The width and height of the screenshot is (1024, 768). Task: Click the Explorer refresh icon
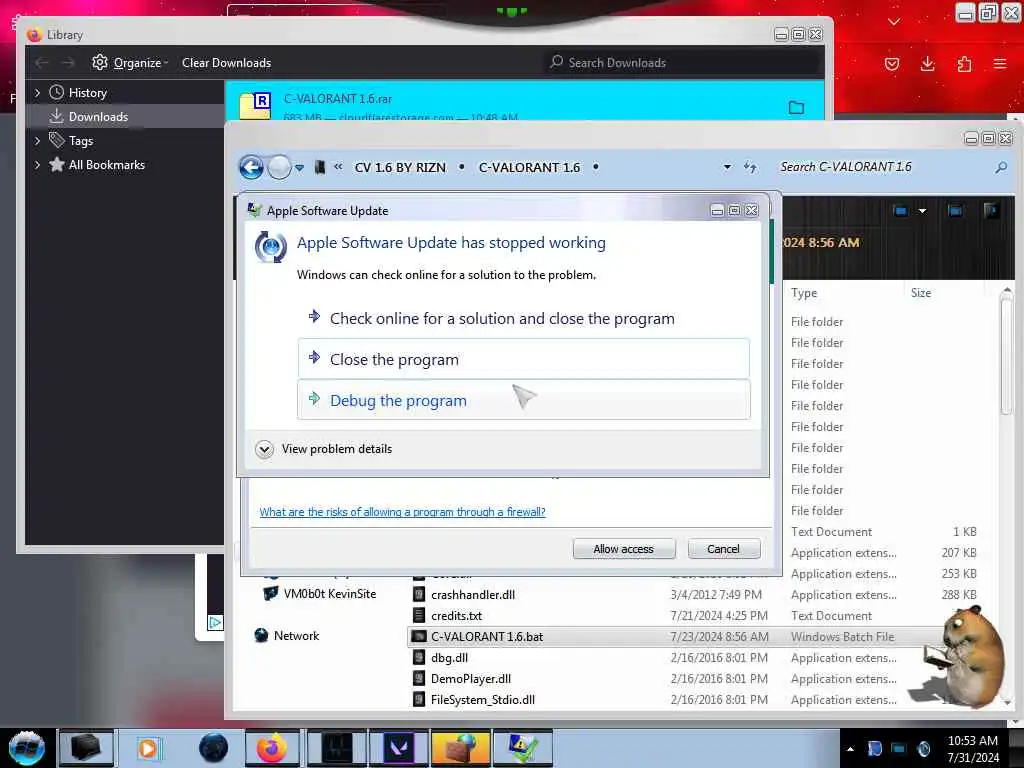point(750,167)
